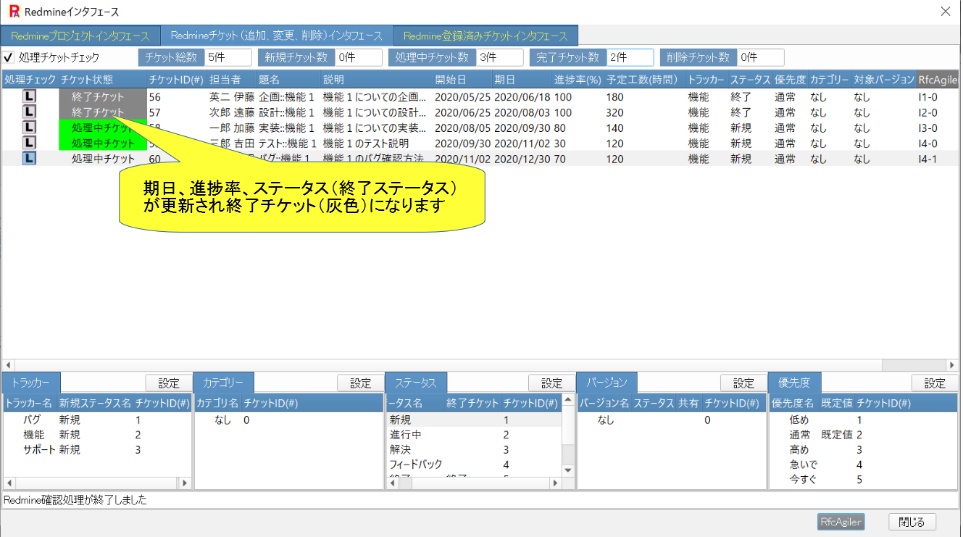Click the L icon in ticket 57 row
963x537 pixels.
pyautogui.click(x=29, y=112)
